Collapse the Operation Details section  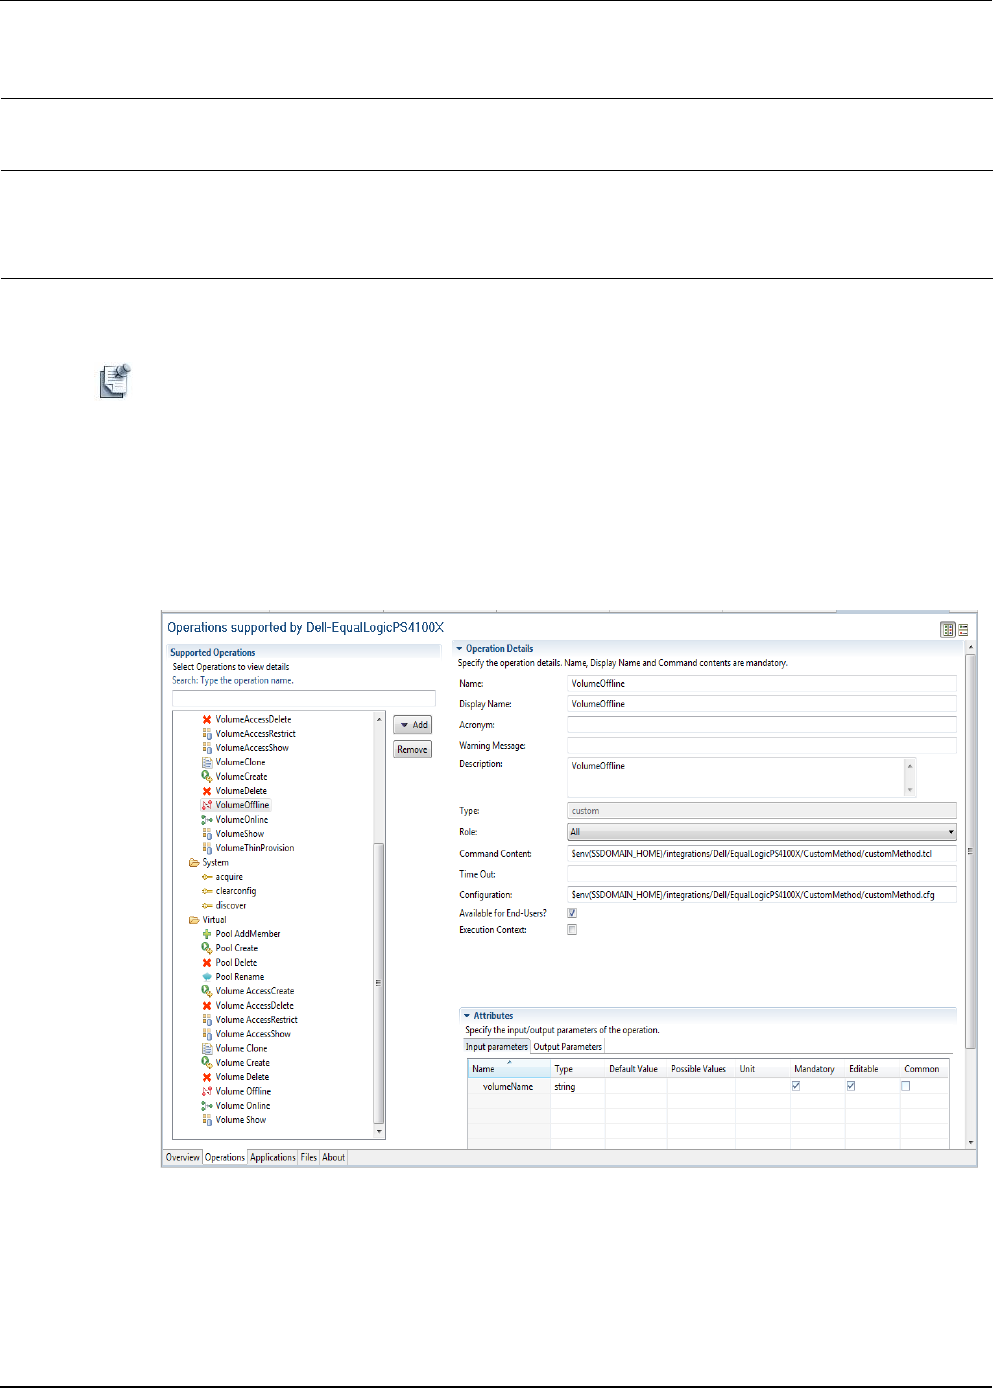(x=459, y=649)
